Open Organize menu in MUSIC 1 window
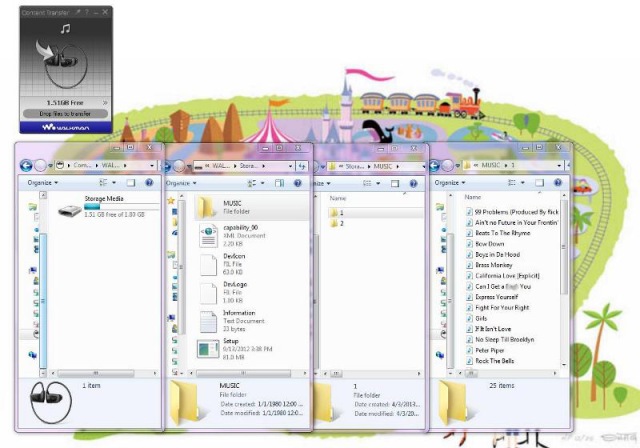Image resolution: width=640 pixels, height=448 pixels. tap(450, 182)
